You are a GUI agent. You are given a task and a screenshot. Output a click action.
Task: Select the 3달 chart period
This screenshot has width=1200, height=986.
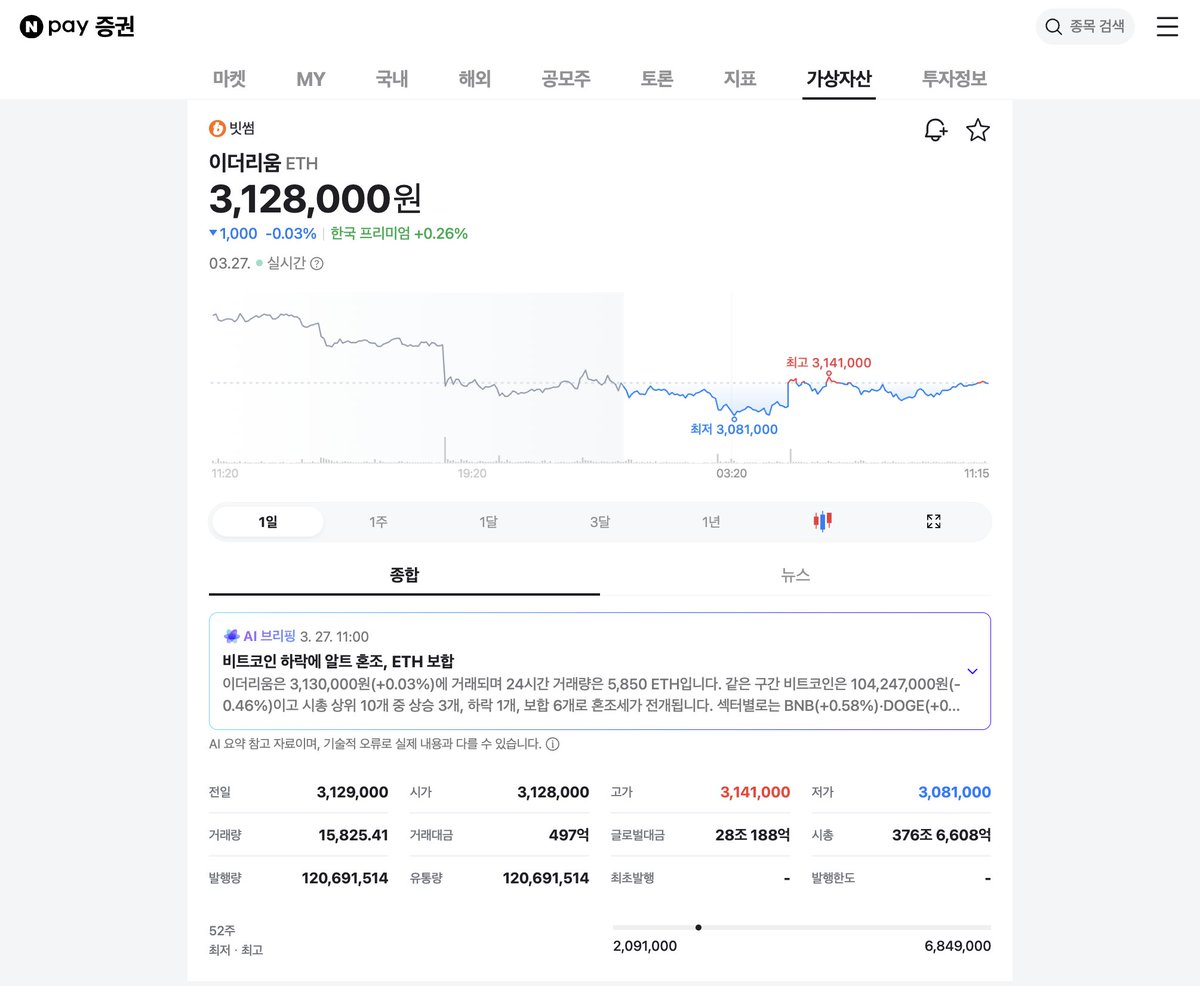[x=599, y=521]
